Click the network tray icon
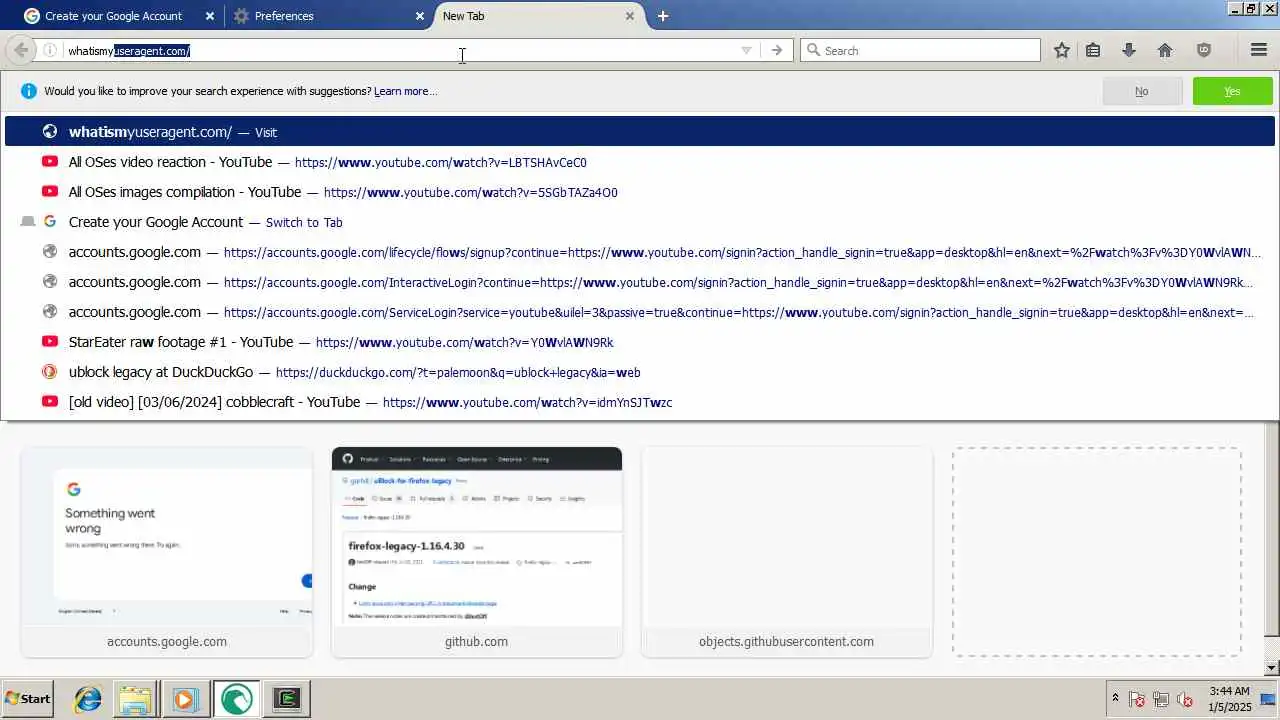 (1161, 699)
